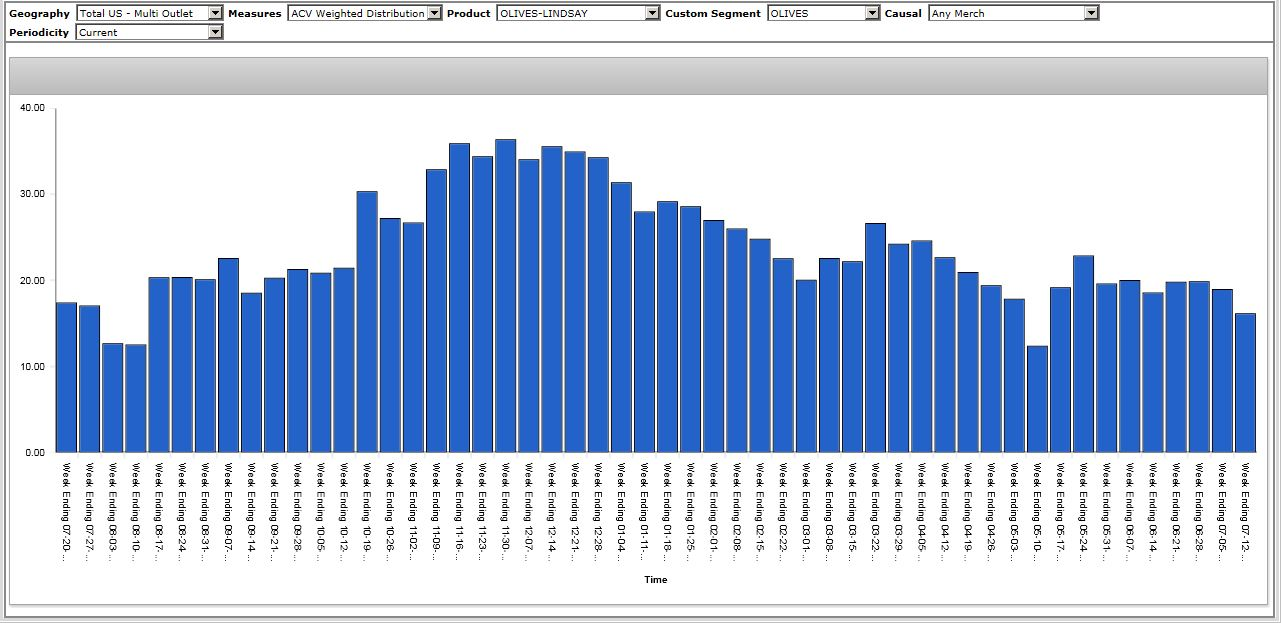Click the gray chart header bar
This screenshot has width=1281, height=623.
[x=638, y=75]
